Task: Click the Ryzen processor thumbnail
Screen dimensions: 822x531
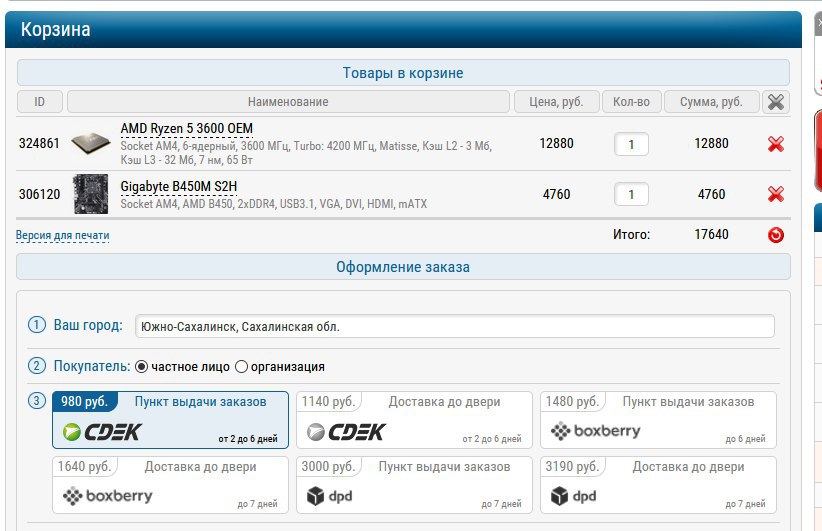Action: click(91, 144)
